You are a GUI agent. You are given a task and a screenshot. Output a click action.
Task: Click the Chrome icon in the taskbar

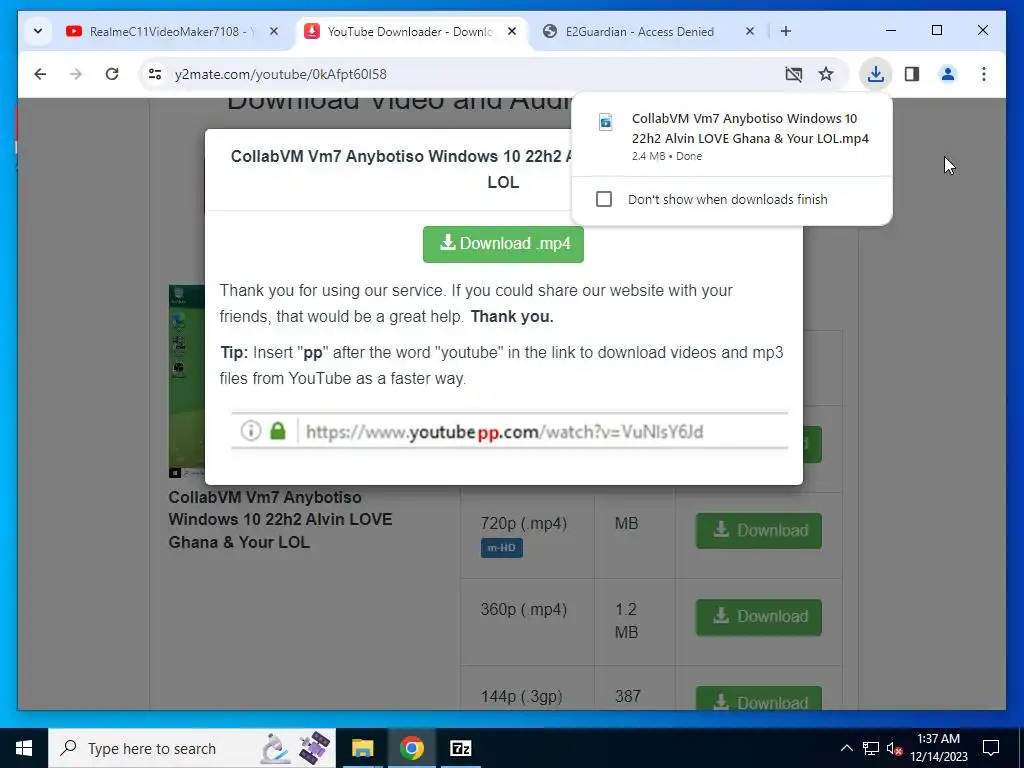click(411, 748)
